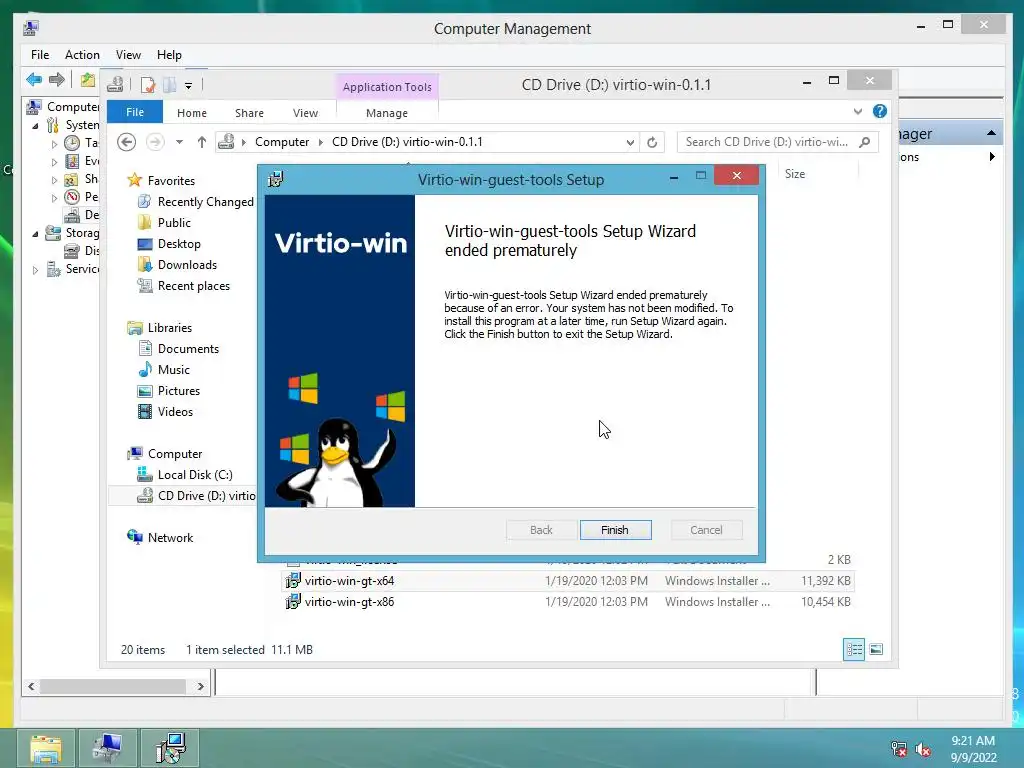Go up one folder level in Explorer
The image size is (1024, 768).
coord(202,142)
